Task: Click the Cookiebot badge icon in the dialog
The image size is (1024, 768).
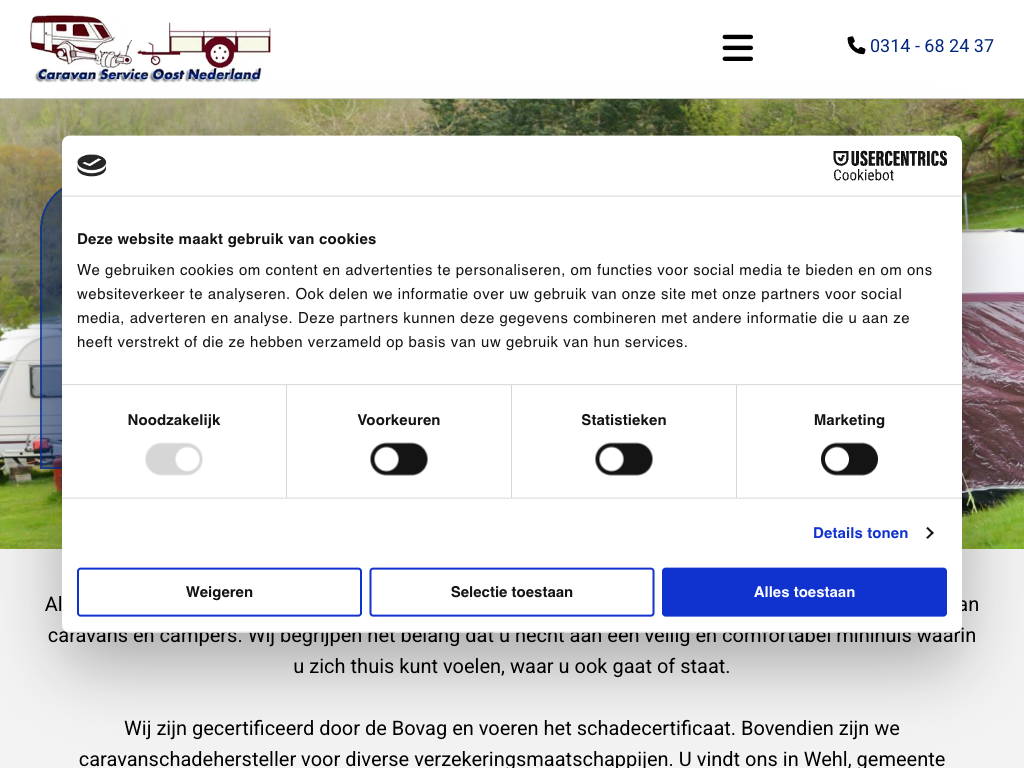Action: pos(91,165)
